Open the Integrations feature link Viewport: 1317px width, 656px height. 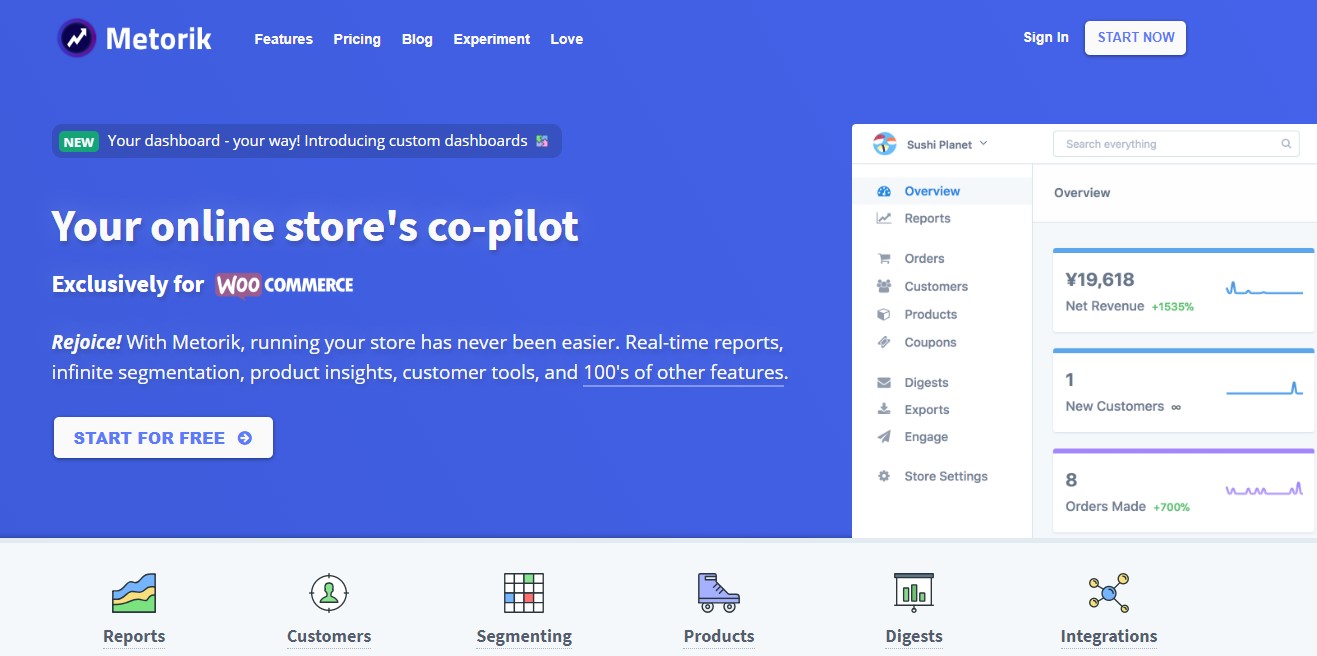(x=1109, y=636)
